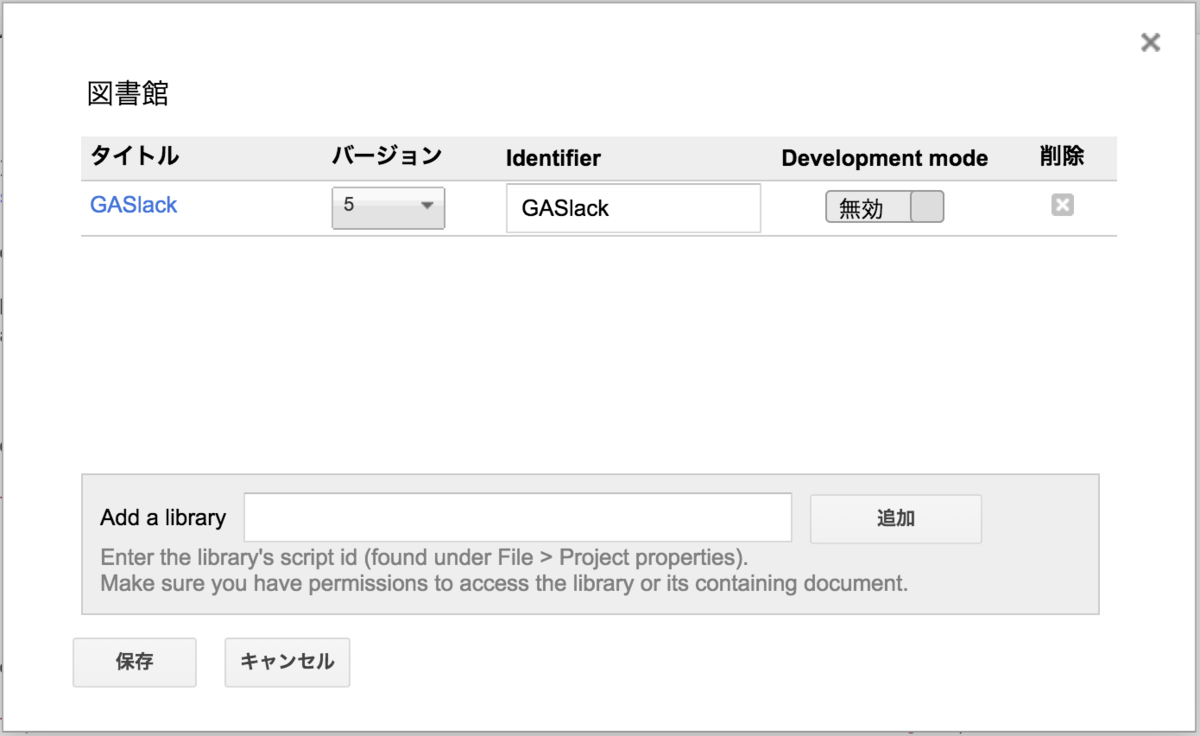Click the 削除 column header

pyautogui.click(x=1062, y=156)
